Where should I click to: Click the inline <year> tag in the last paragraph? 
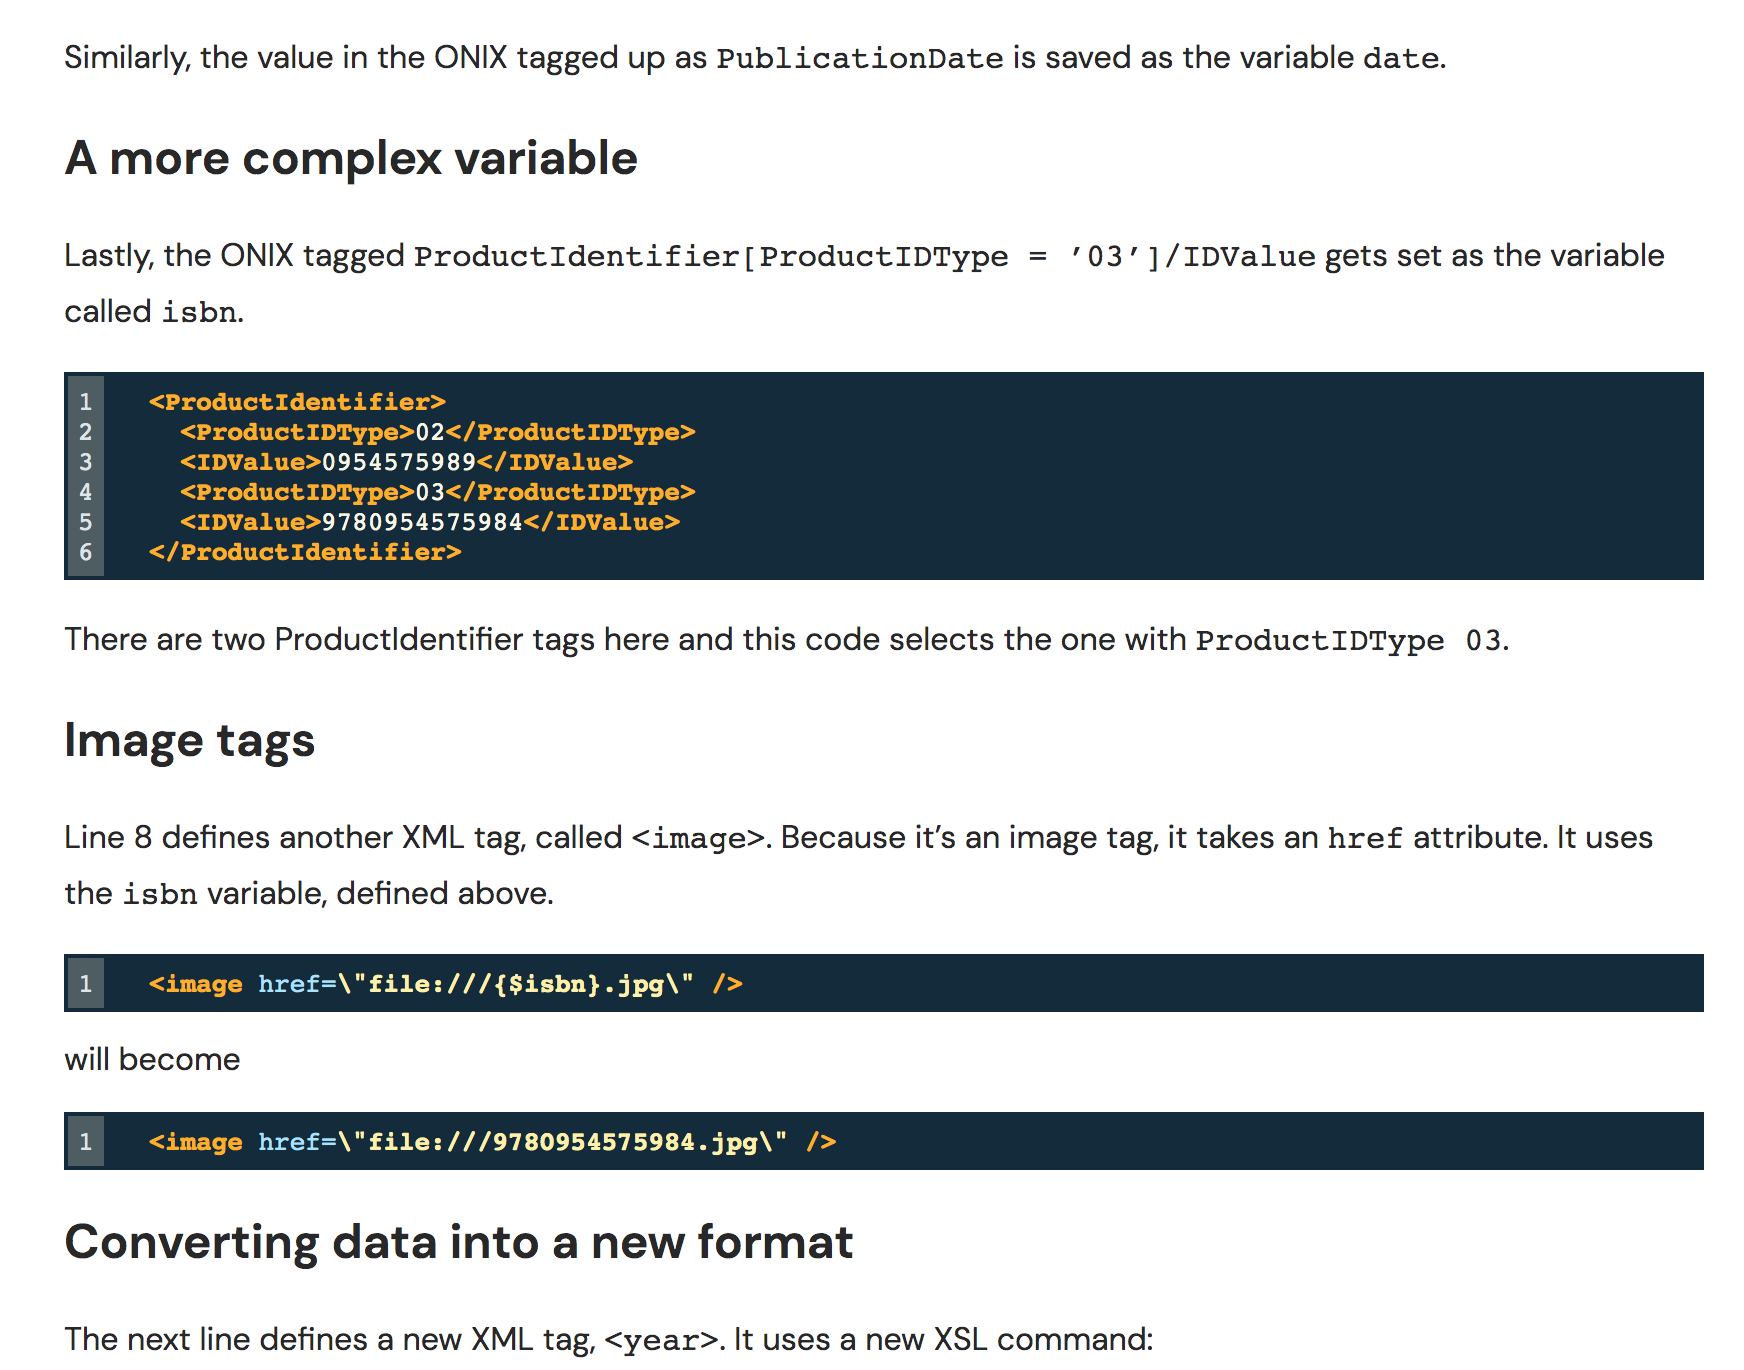662,1340
